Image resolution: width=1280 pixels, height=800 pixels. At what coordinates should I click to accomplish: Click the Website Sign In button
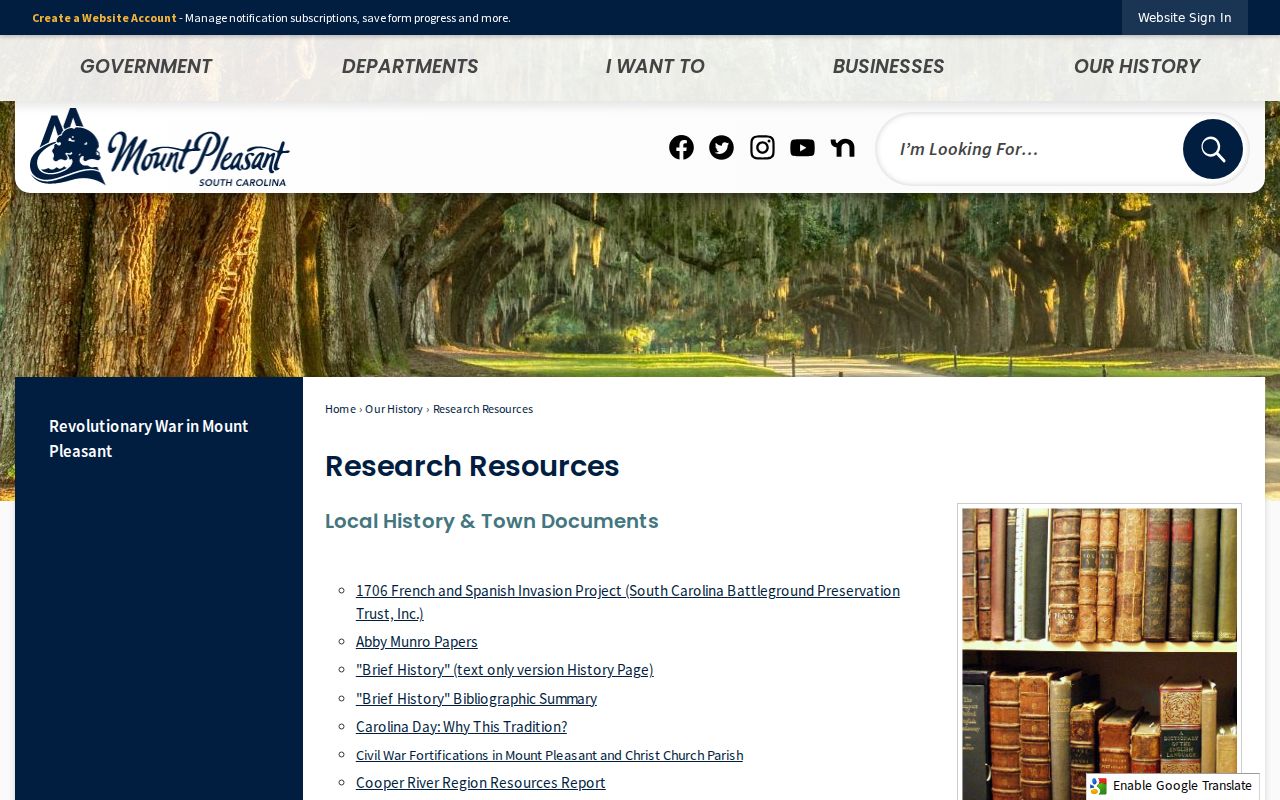(x=1184, y=17)
